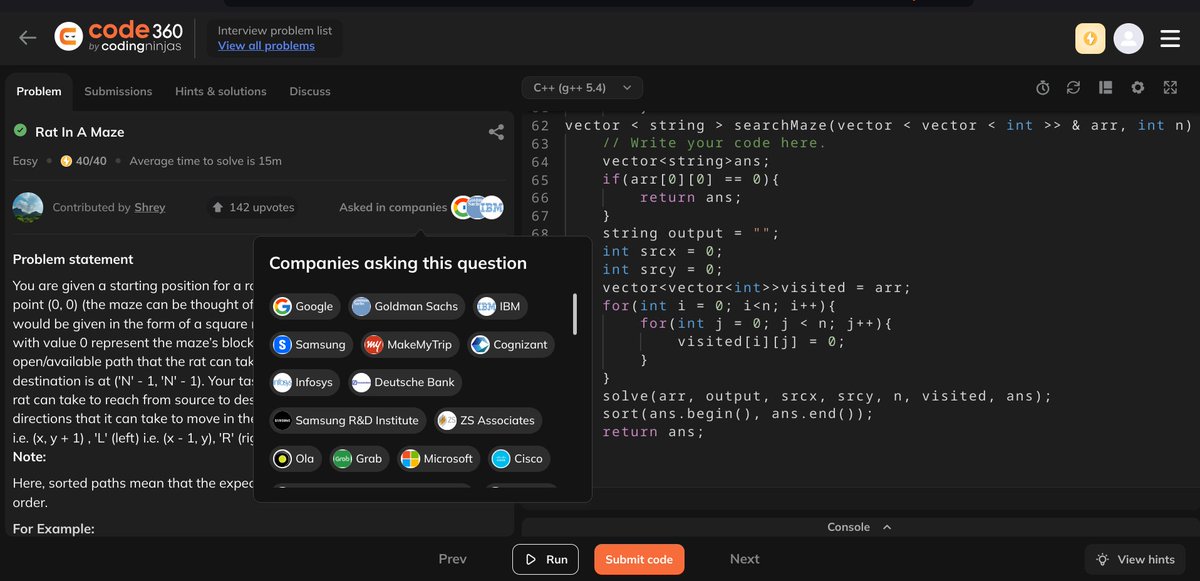Open the C++ (g++ 5.4) language dropdown
The height and width of the screenshot is (581, 1200).
click(x=582, y=88)
